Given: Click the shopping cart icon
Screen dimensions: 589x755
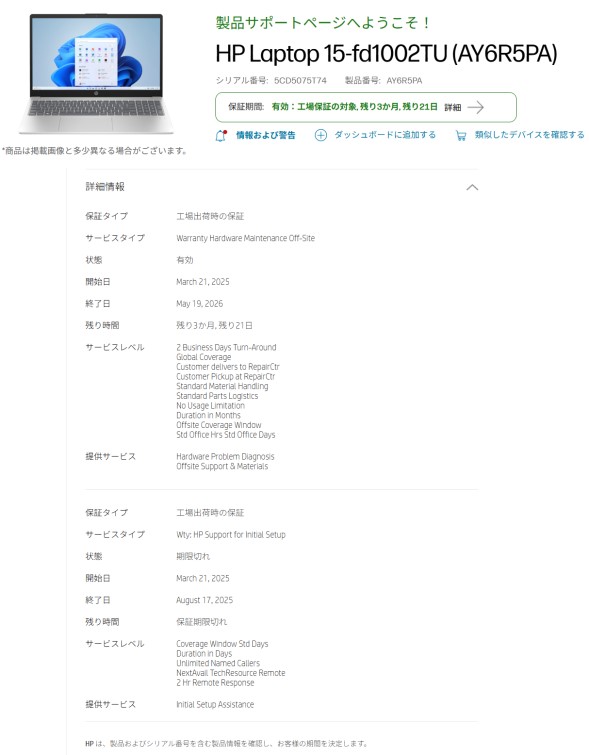Looking at the screenshot, I should click(461, 136).
